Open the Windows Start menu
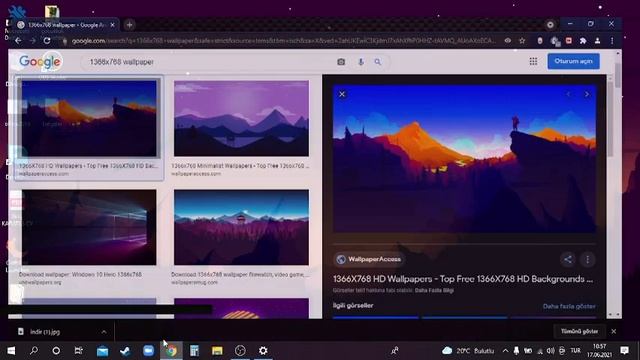 (11, 350)
